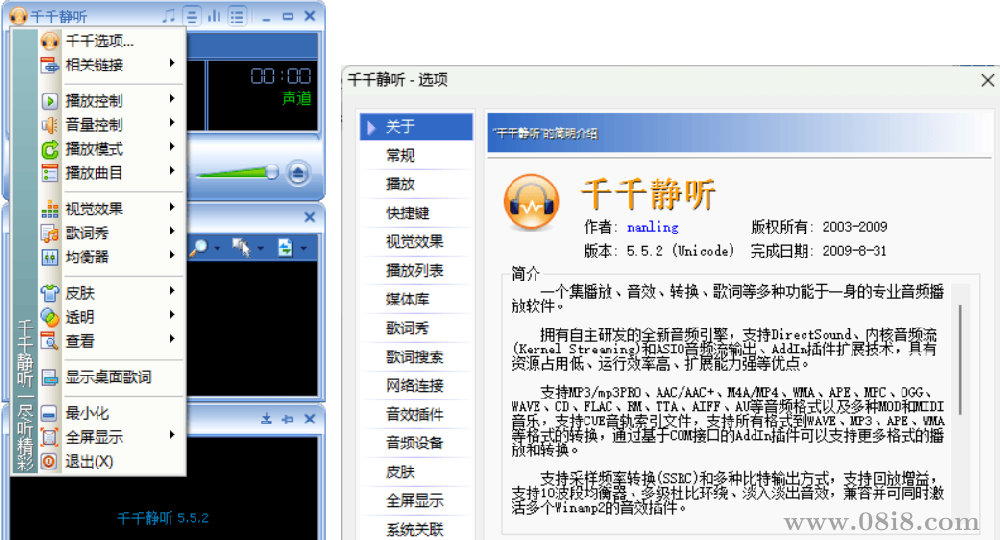The image size is (1000, 540).
Task: Click the 00:00 time display
Action: 281,77
